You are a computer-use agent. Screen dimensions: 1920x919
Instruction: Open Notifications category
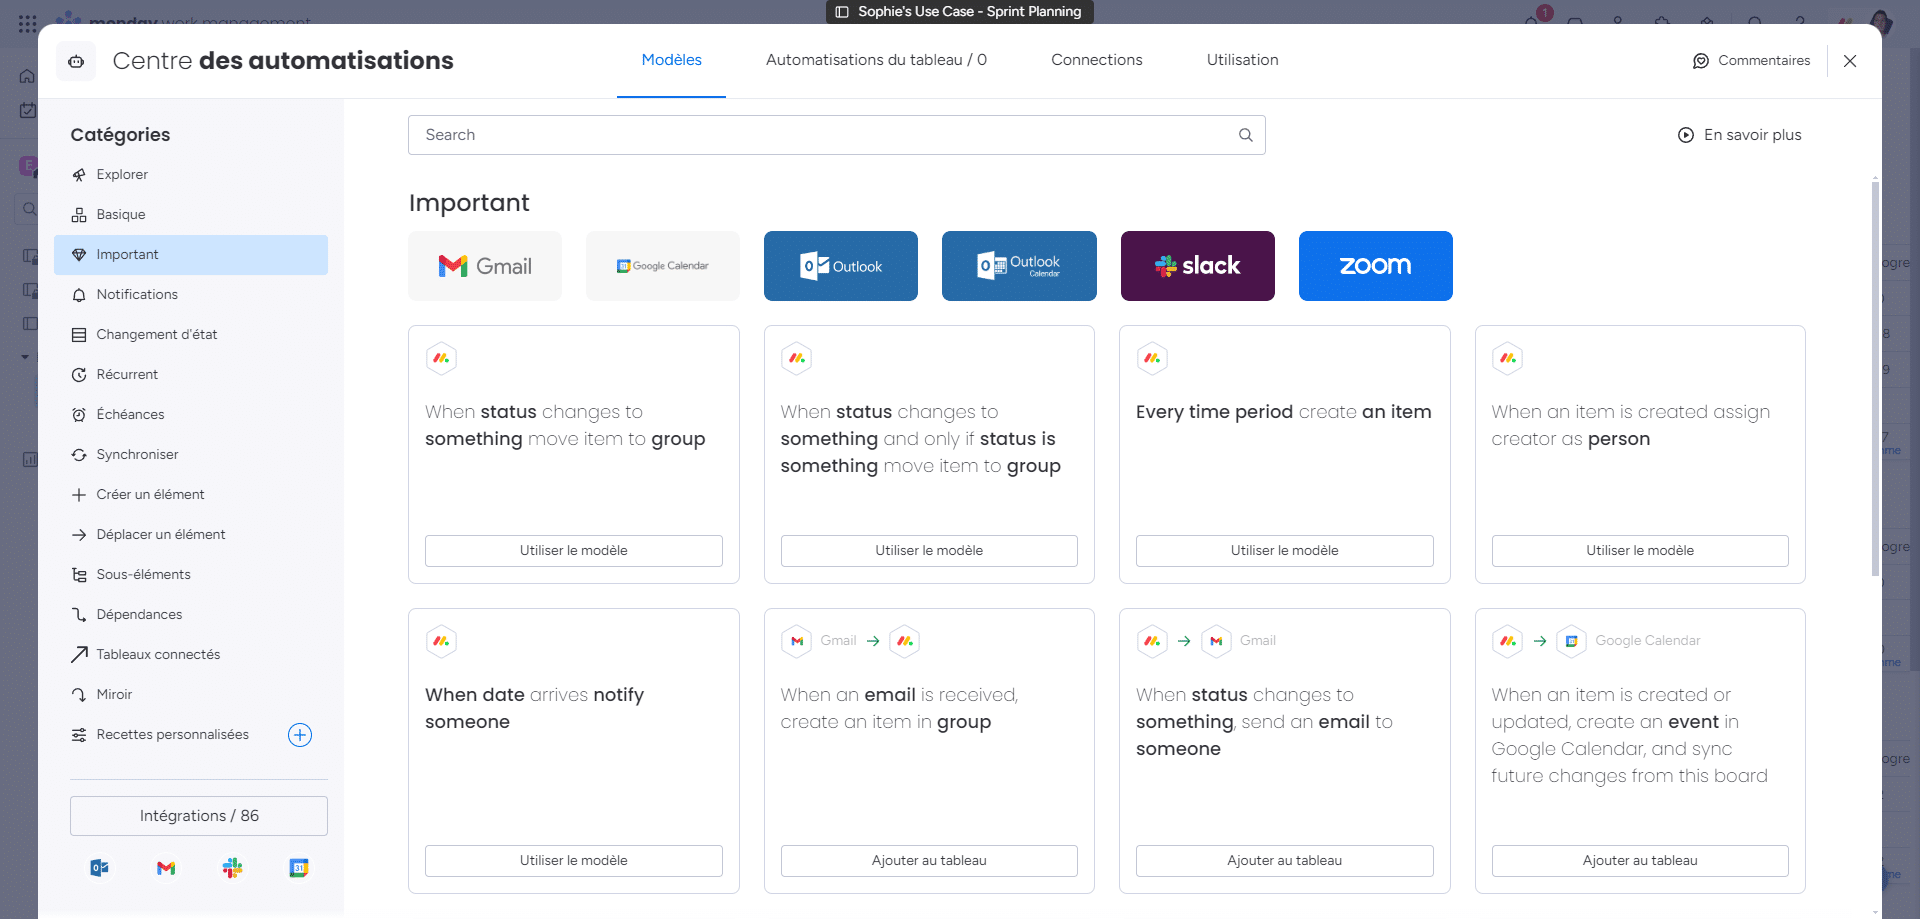tap(190, 295)
